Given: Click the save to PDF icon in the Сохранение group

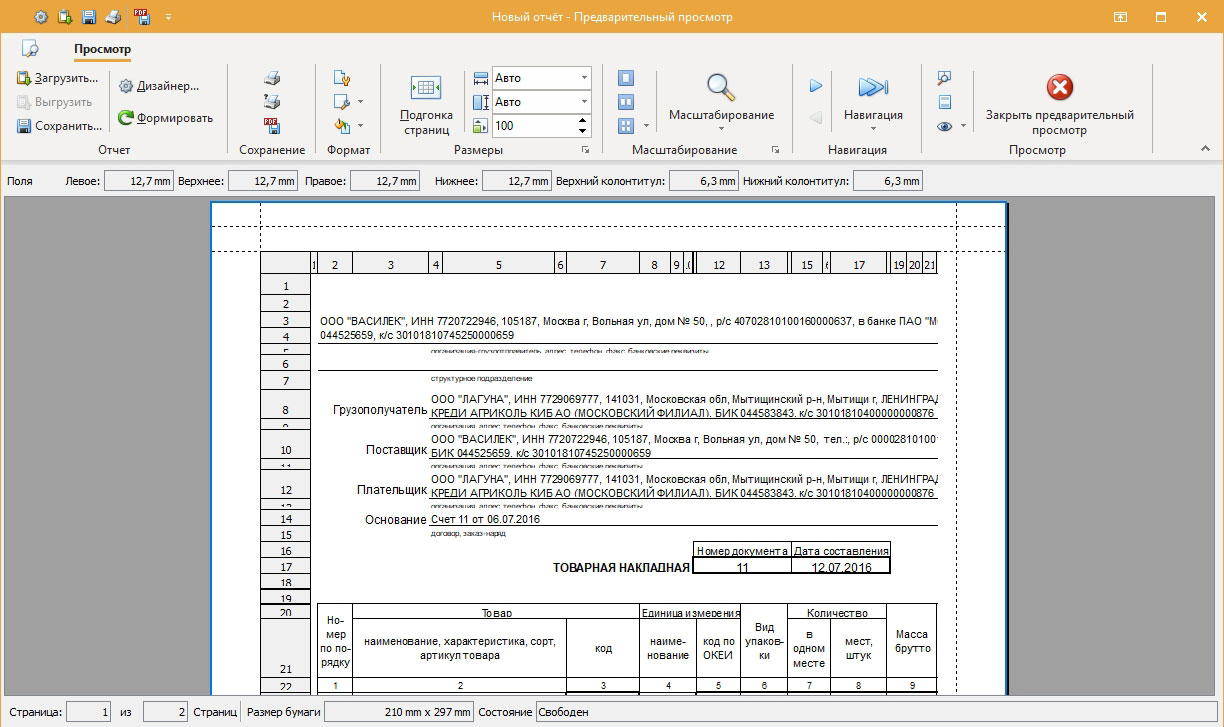Looking at the screenshot, I should click(x=272, y=126).
